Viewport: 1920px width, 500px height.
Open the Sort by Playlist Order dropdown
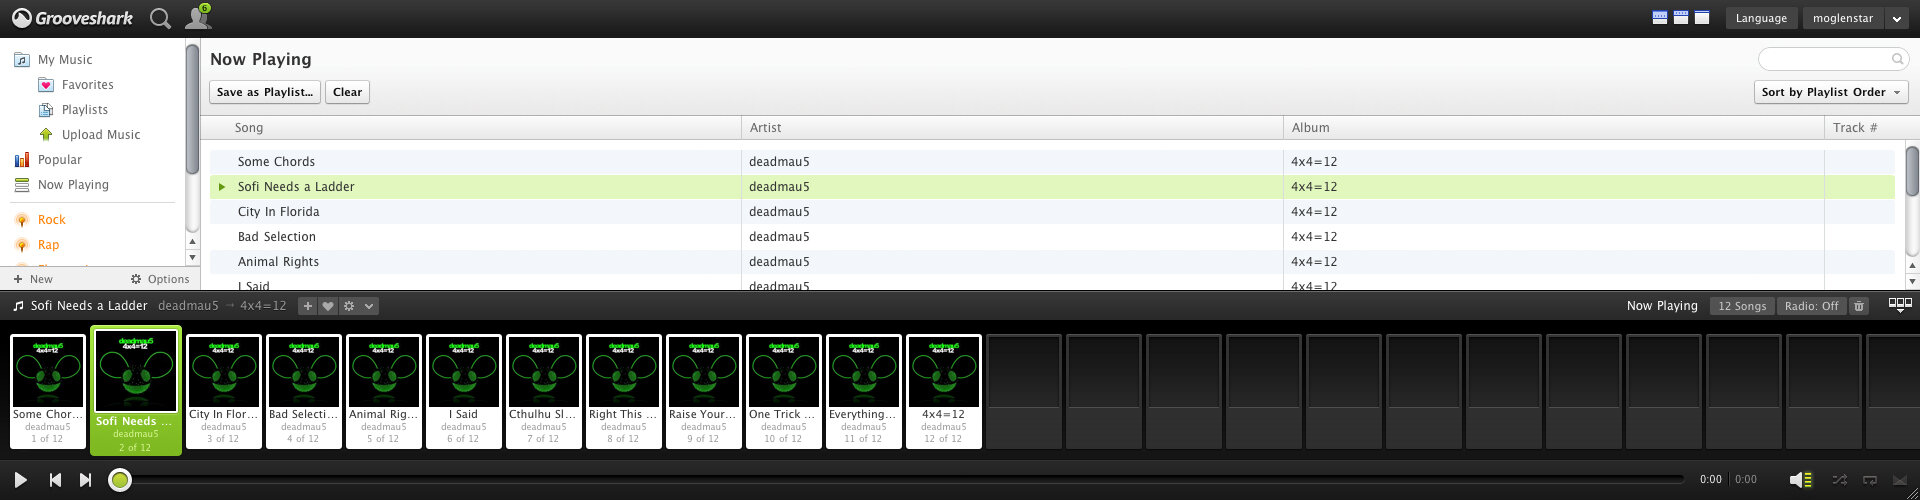[x=1830, y=92]
